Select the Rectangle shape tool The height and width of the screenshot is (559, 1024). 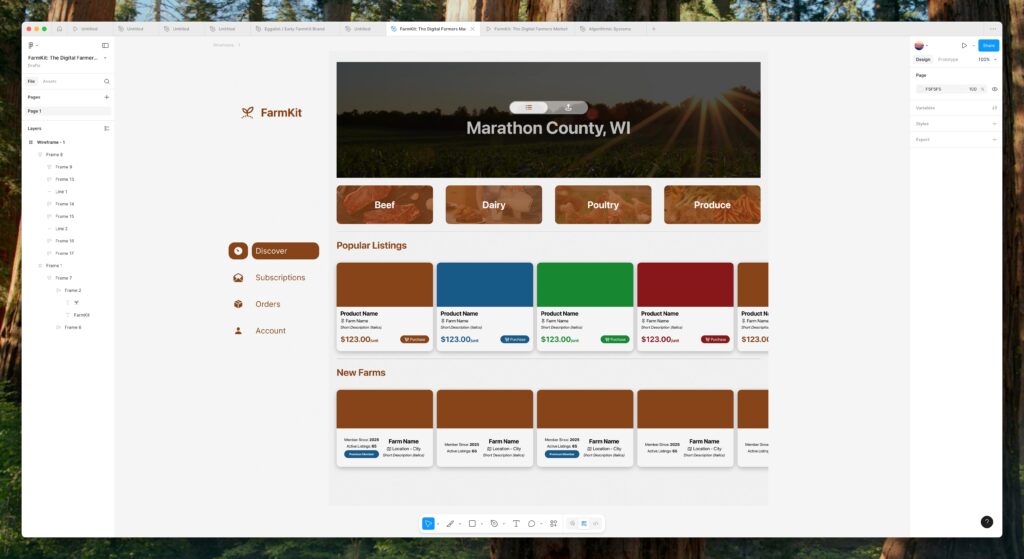(472, 523)
